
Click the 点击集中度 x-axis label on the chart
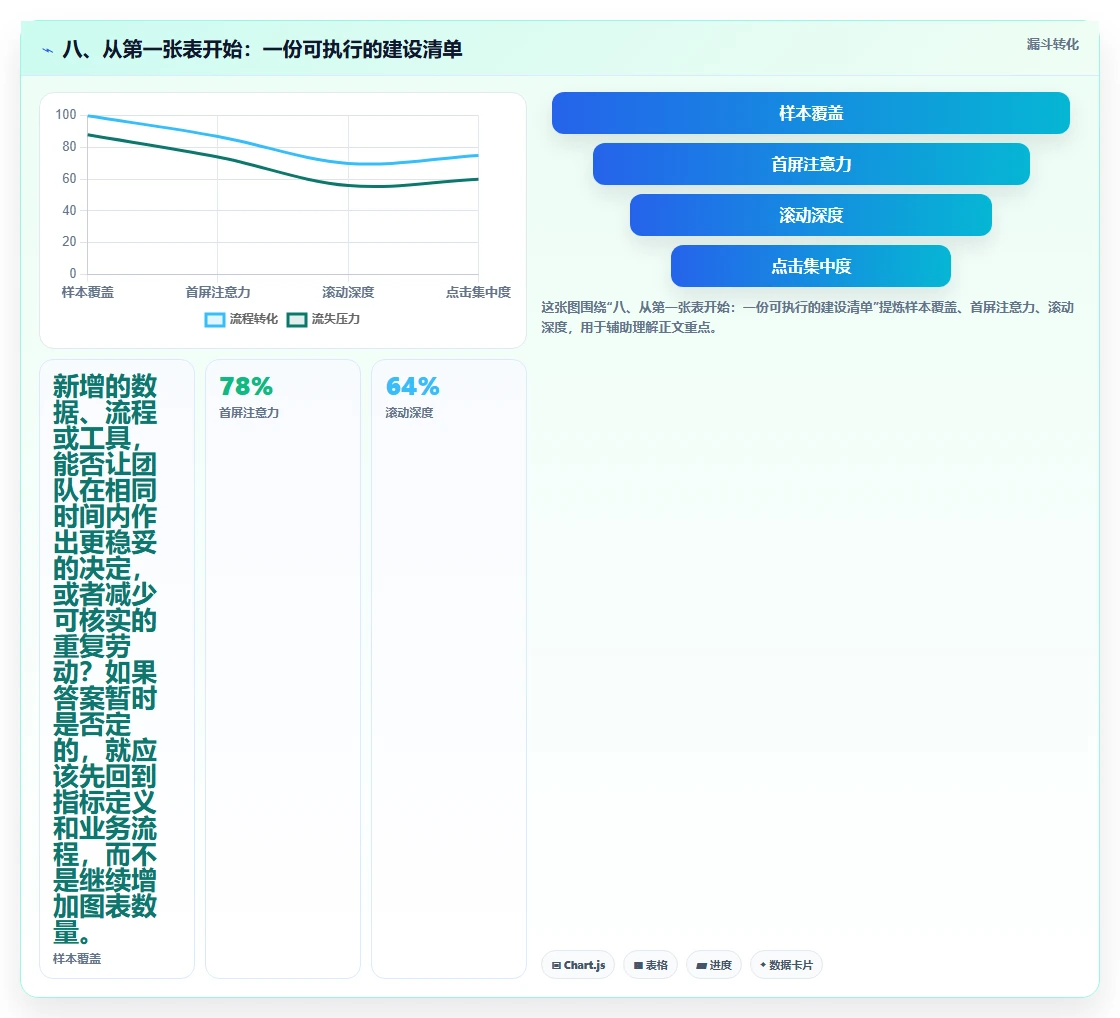click(478, 292)
